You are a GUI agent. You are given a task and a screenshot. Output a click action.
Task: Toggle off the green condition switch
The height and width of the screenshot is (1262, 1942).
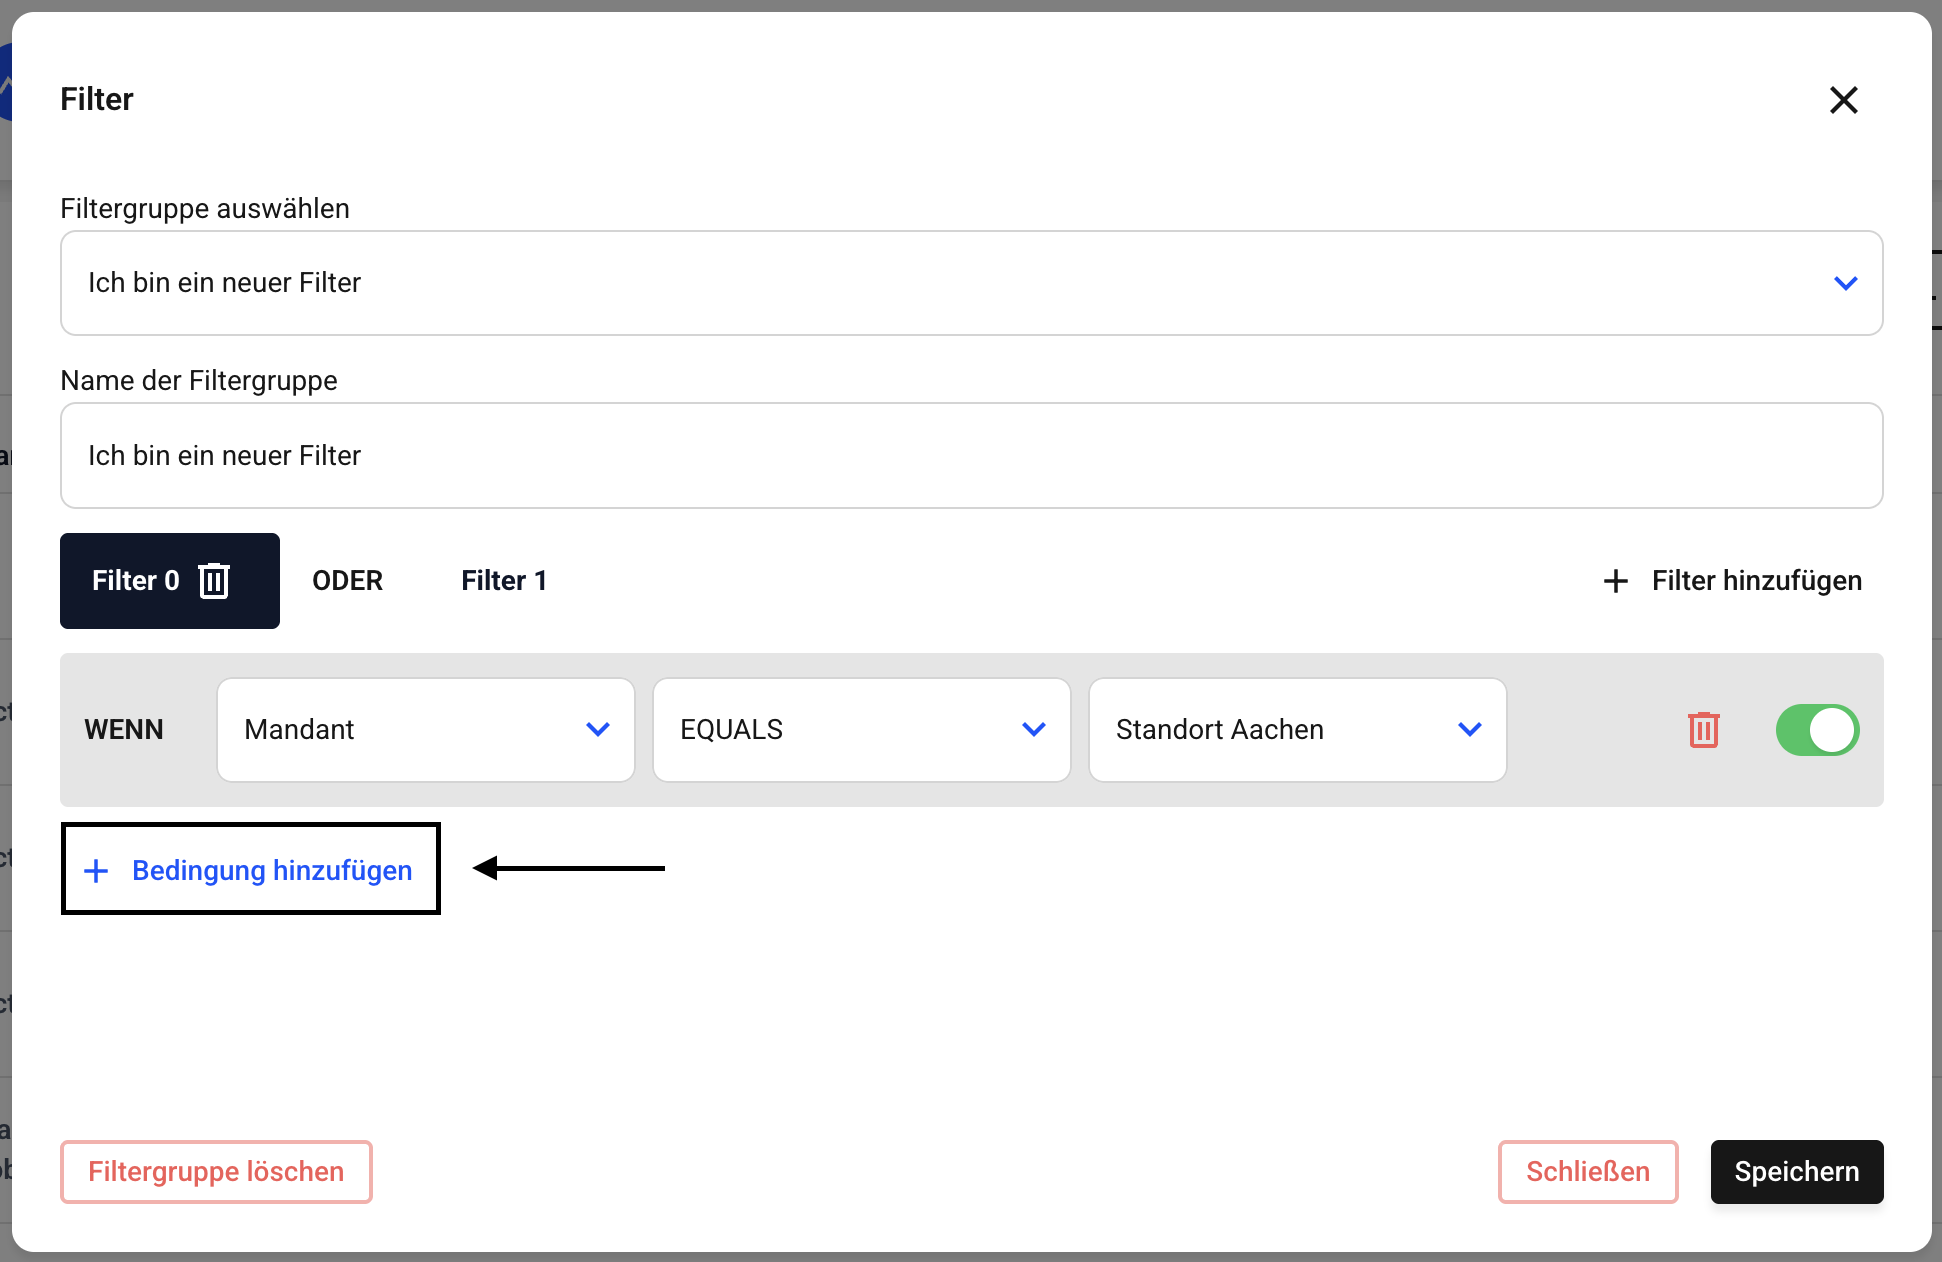click(x=1816, y=730)
